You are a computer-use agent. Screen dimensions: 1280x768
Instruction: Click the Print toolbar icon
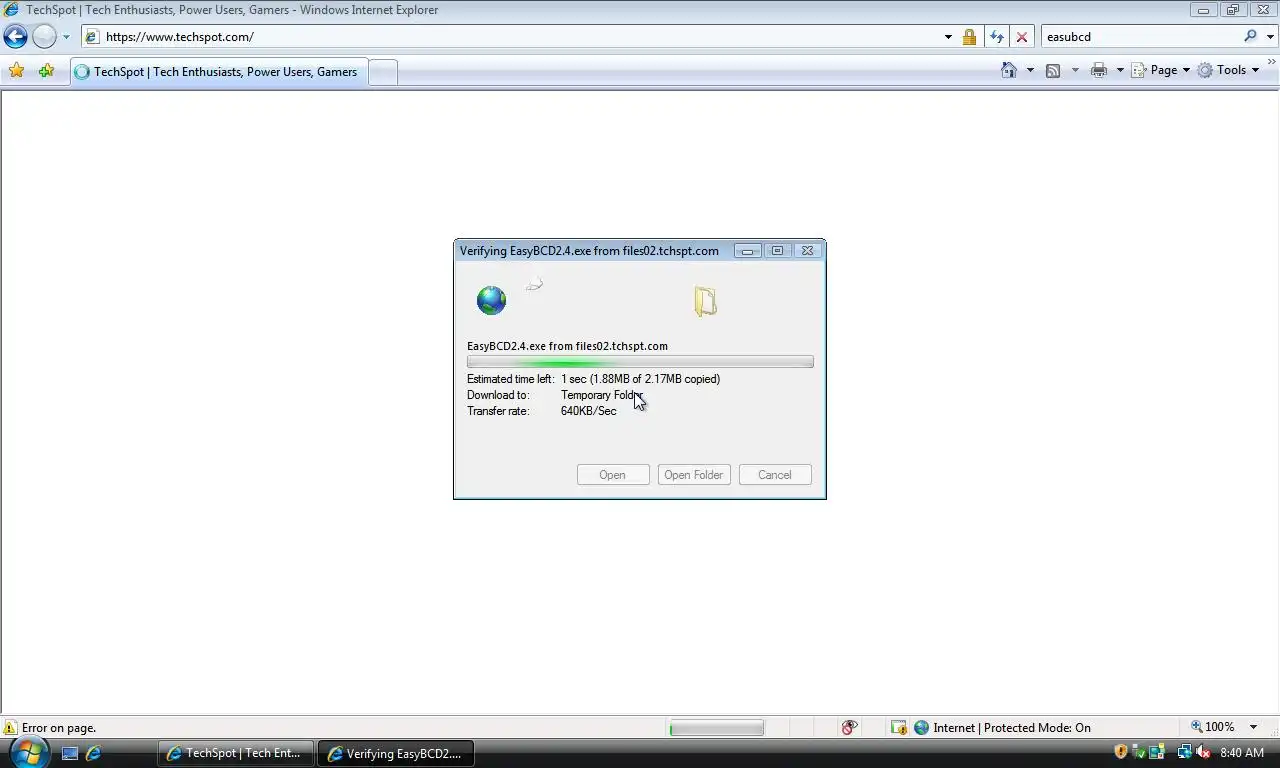point(1099,70)
